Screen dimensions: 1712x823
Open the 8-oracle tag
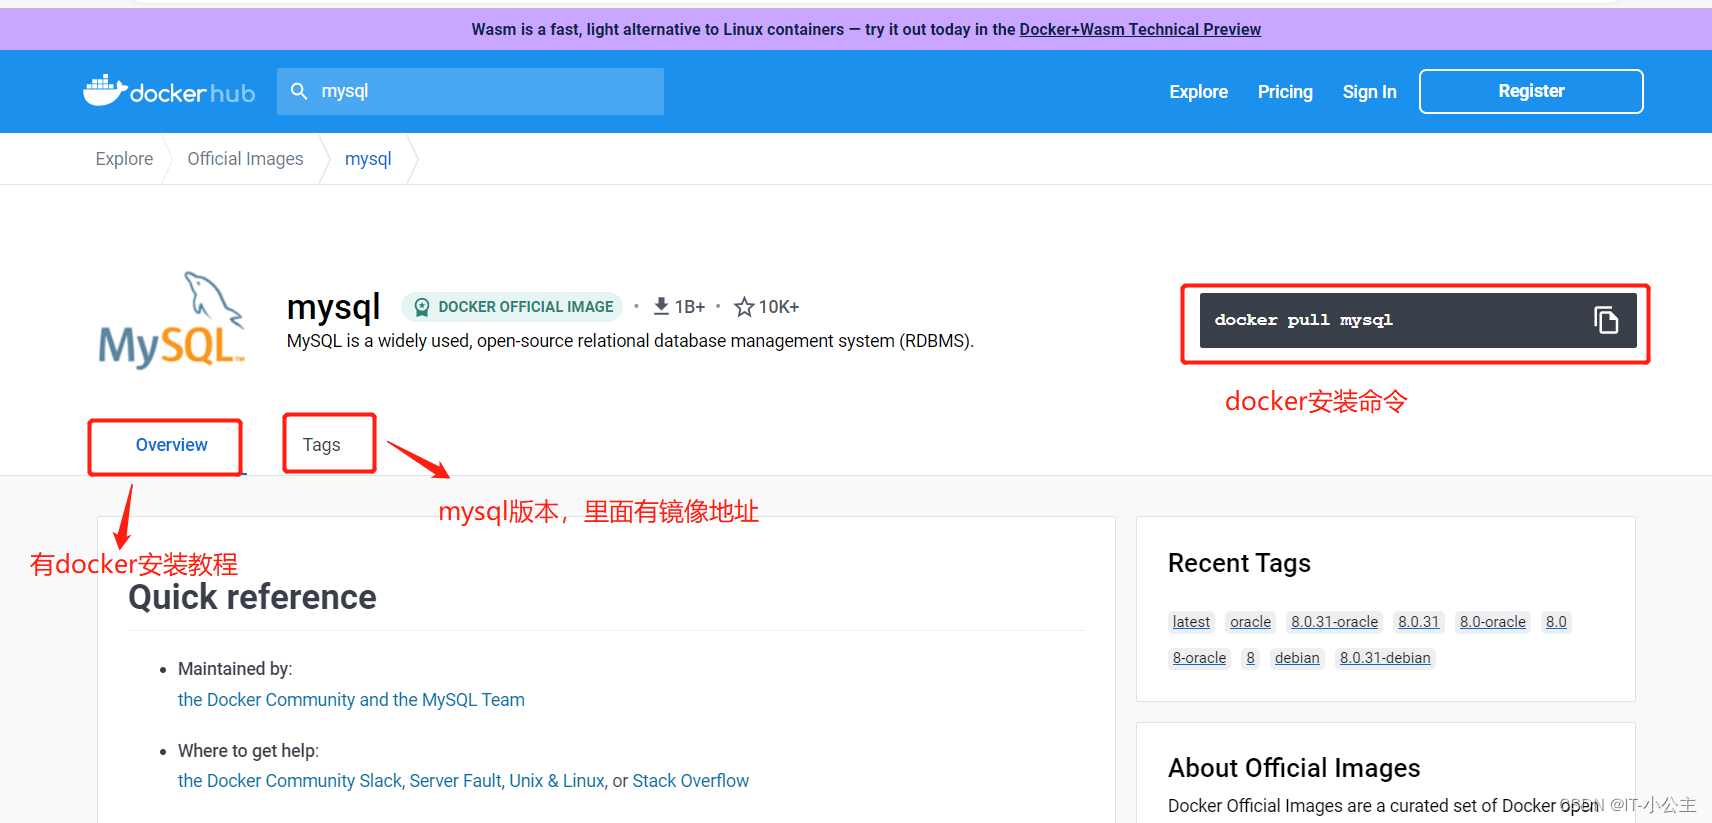click(x=1199, y=658)
